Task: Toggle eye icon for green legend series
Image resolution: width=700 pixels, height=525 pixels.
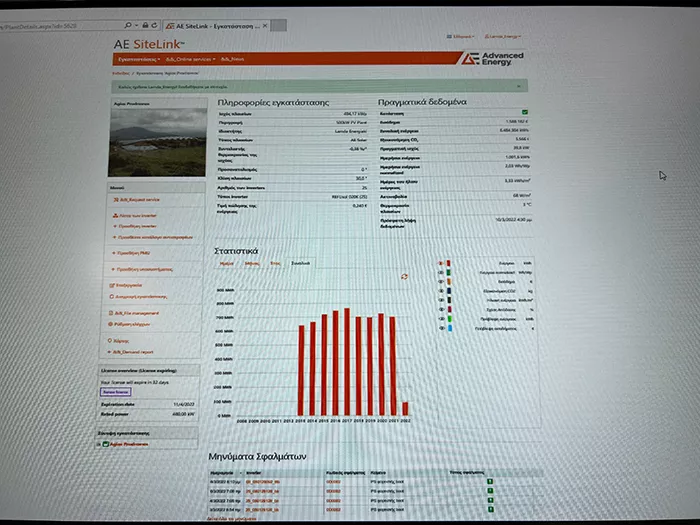Action: tap(440, 273)
